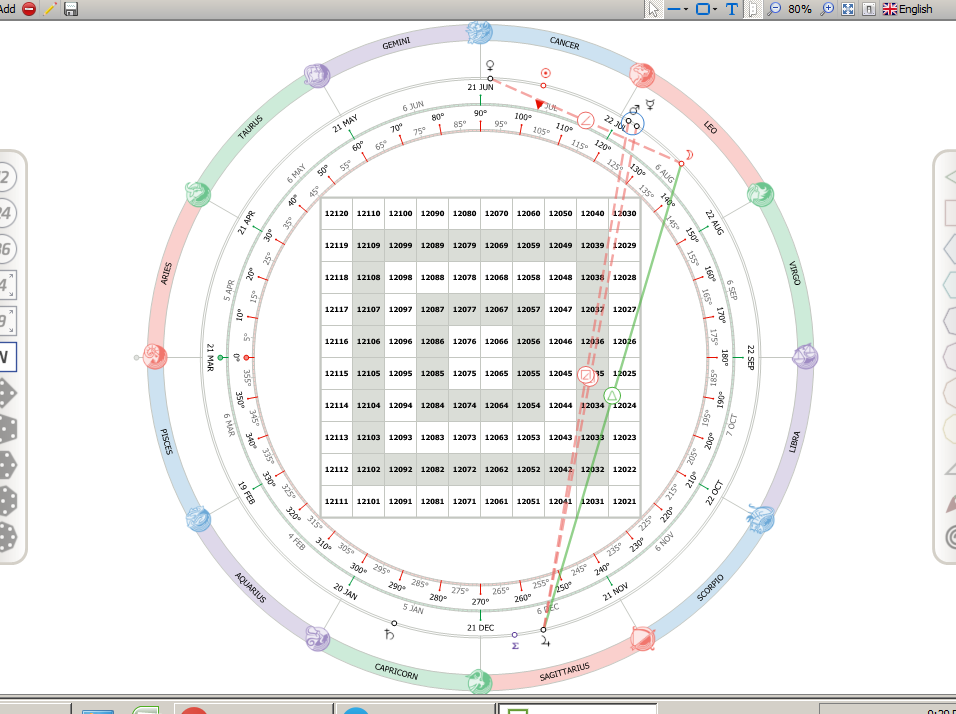Toggle the ruler tool in toolbar

tap(754, 9)
